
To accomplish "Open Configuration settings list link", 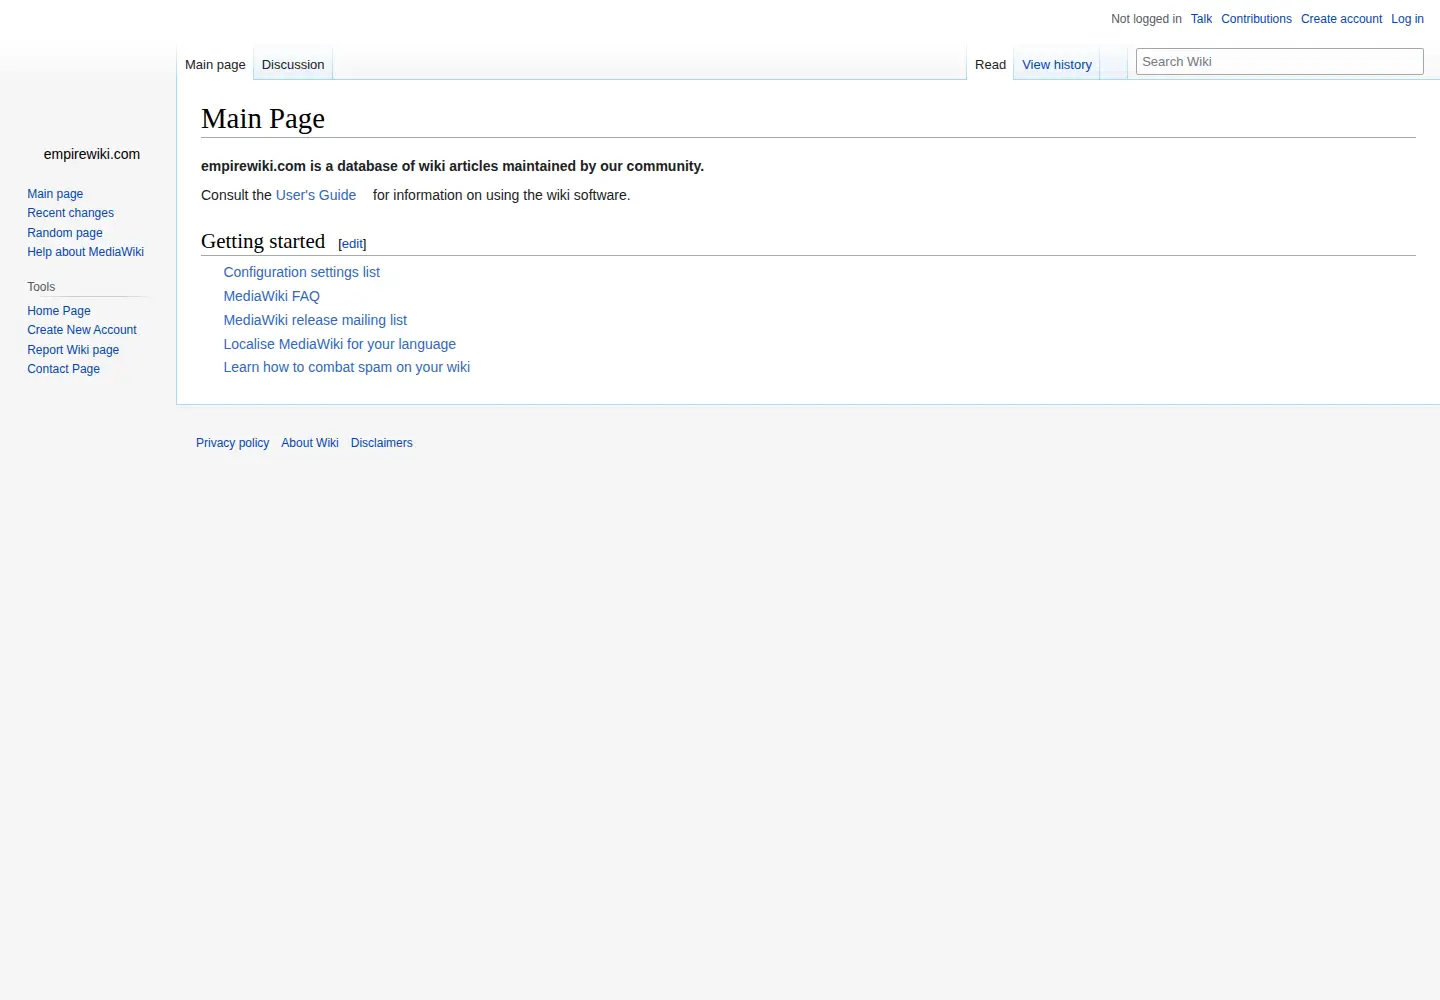I will pos(302,272).
